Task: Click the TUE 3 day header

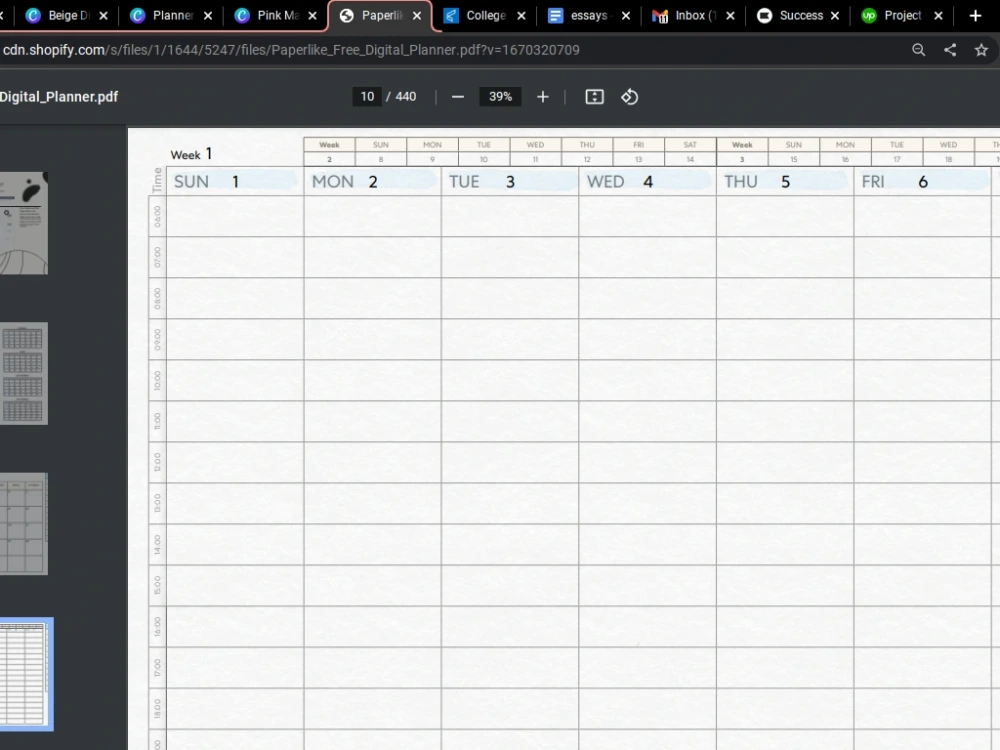Action: (510, 182)
